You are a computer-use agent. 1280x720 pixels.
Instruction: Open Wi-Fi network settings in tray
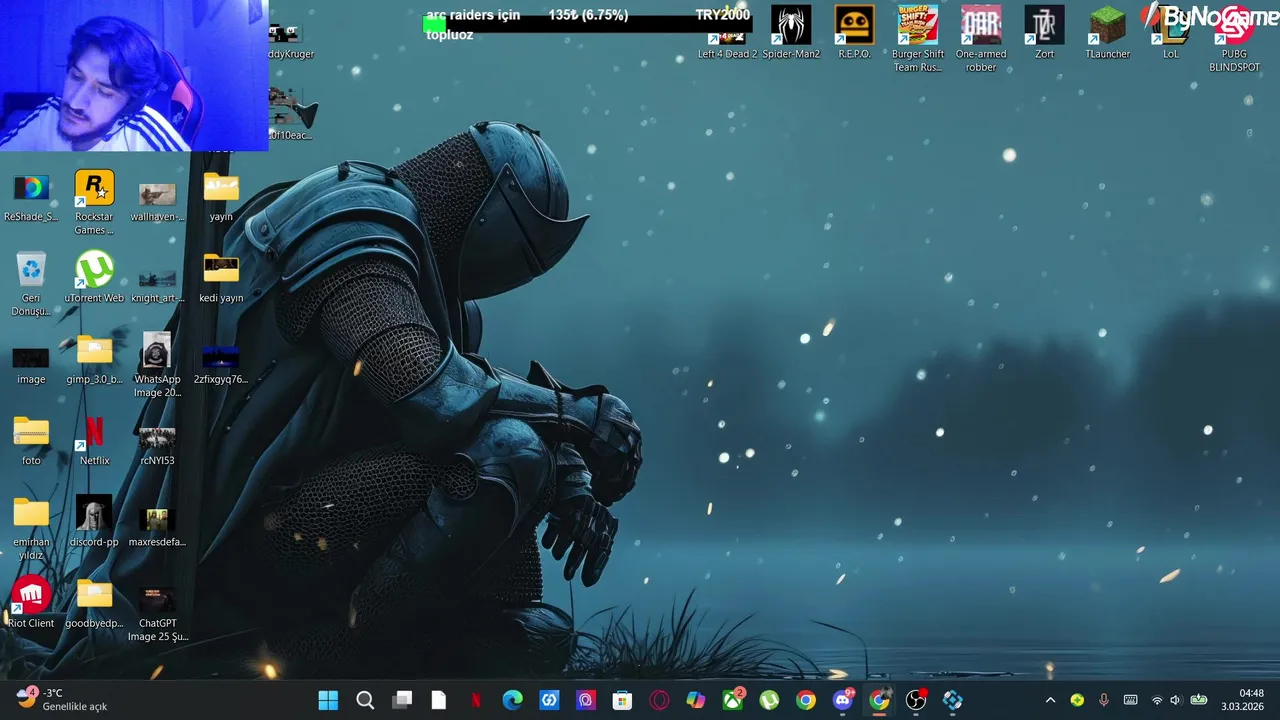click(x=1157, y=700)
